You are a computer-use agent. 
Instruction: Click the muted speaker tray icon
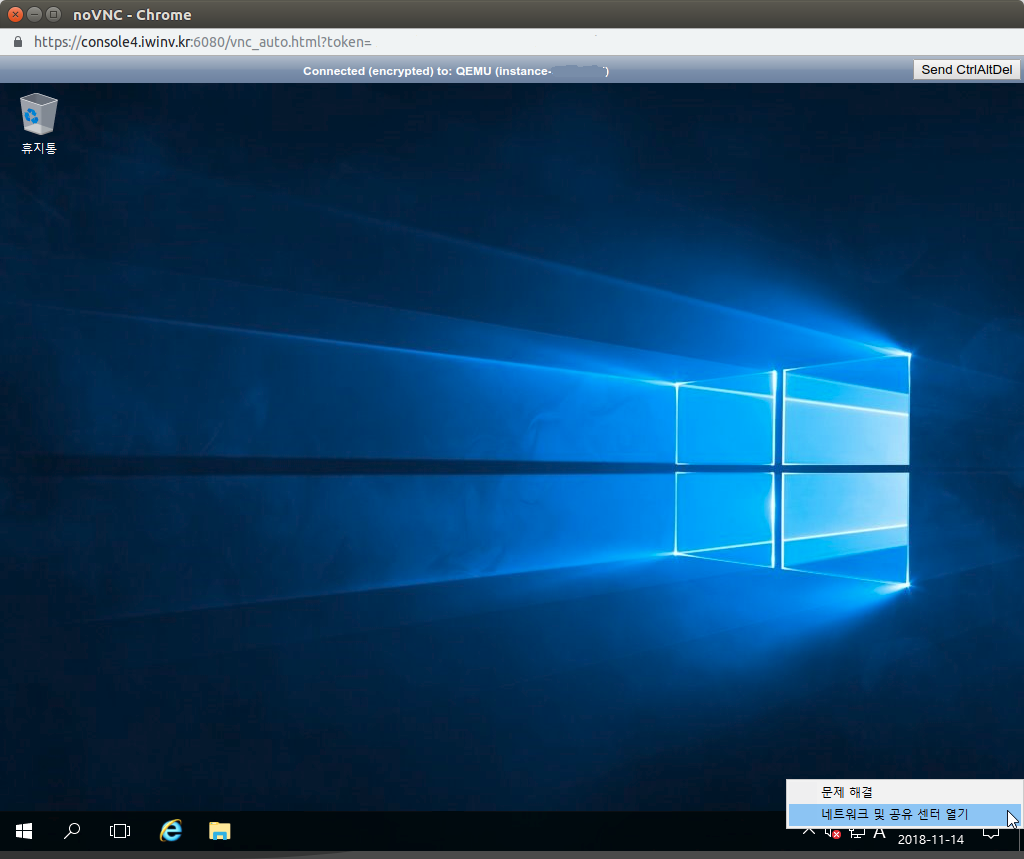pyautogui.click(x=832, y=832)
